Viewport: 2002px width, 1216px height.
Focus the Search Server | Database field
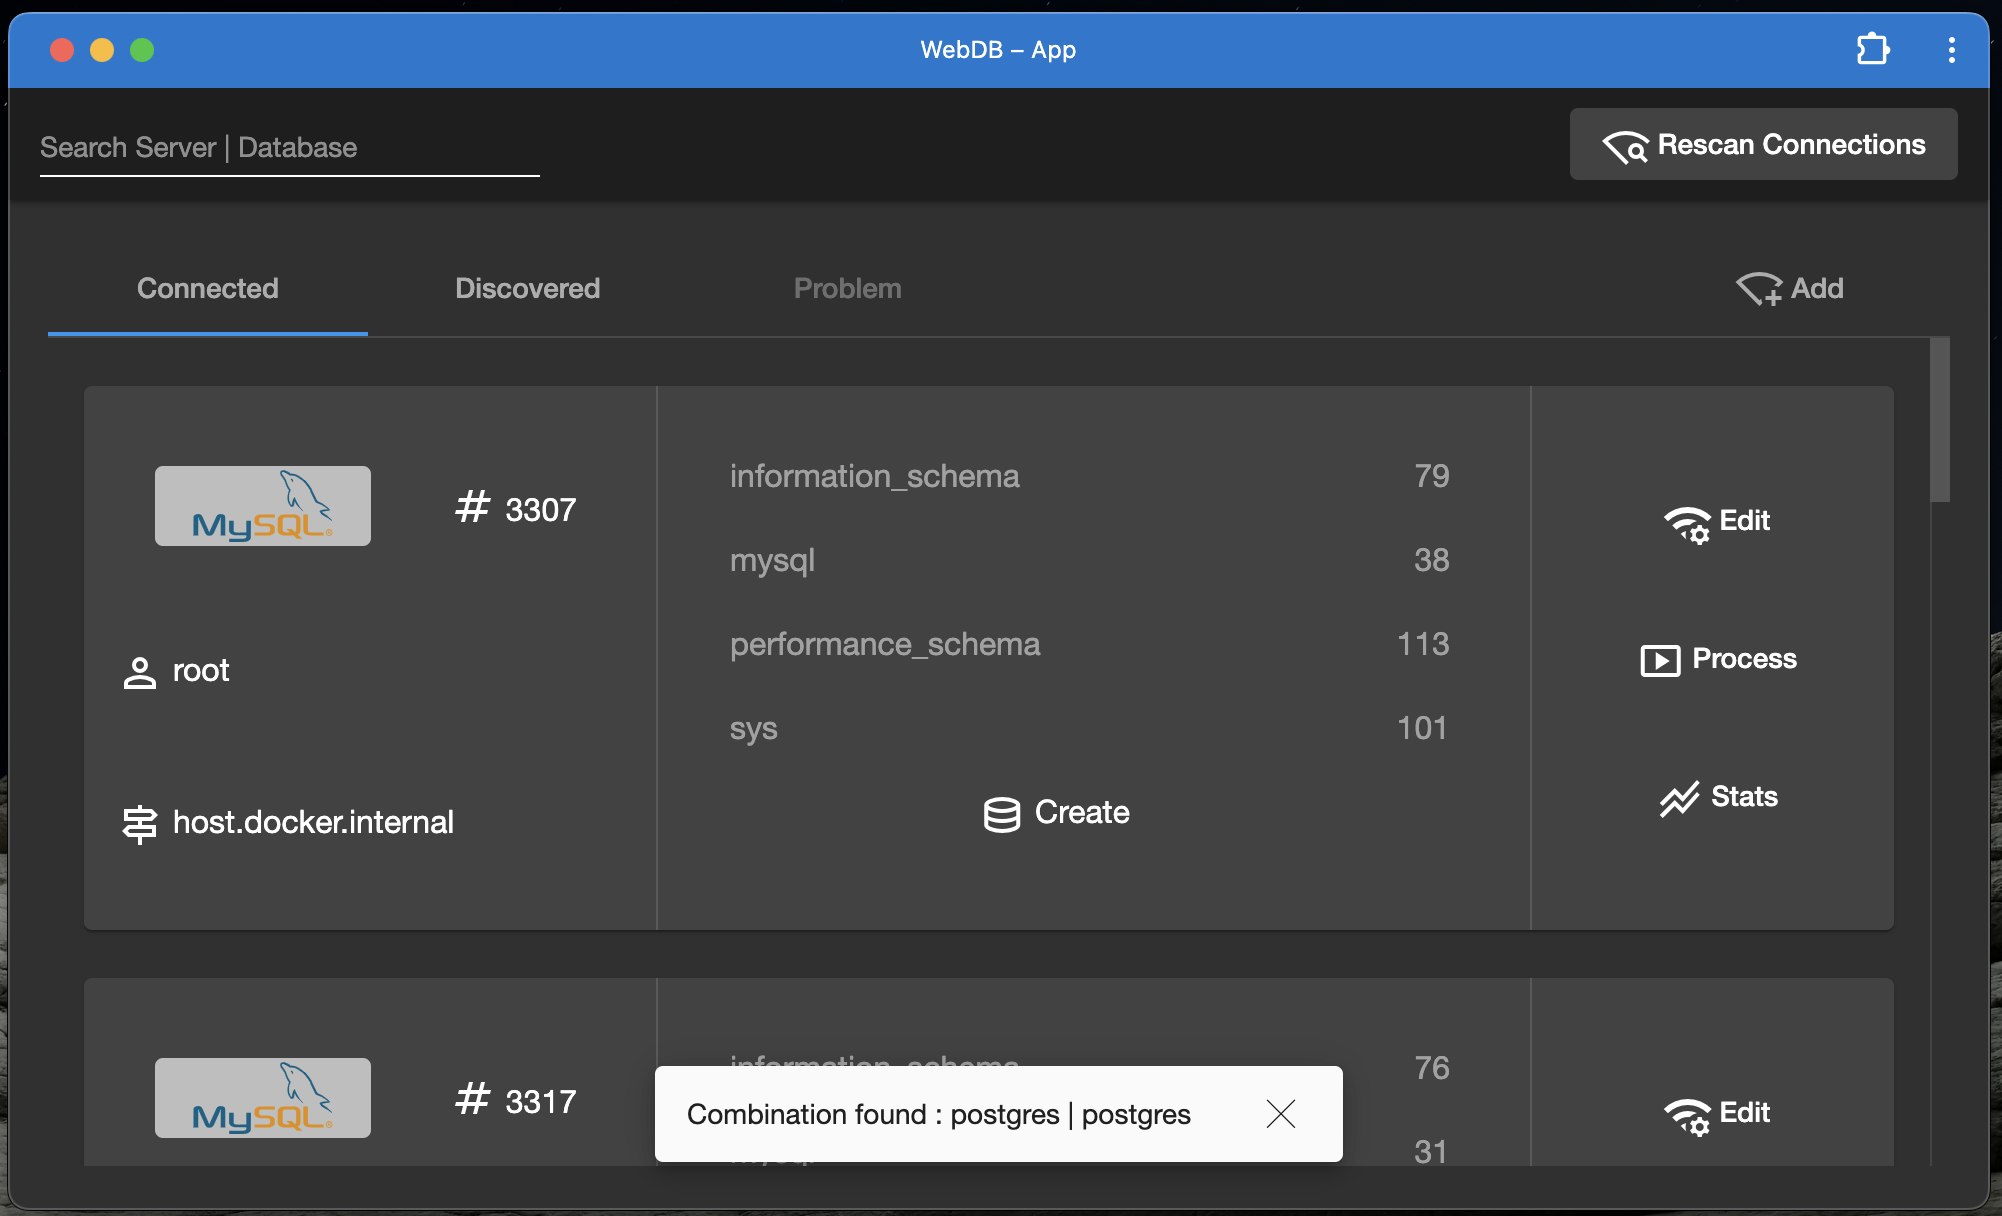click(x=289, y=148)
